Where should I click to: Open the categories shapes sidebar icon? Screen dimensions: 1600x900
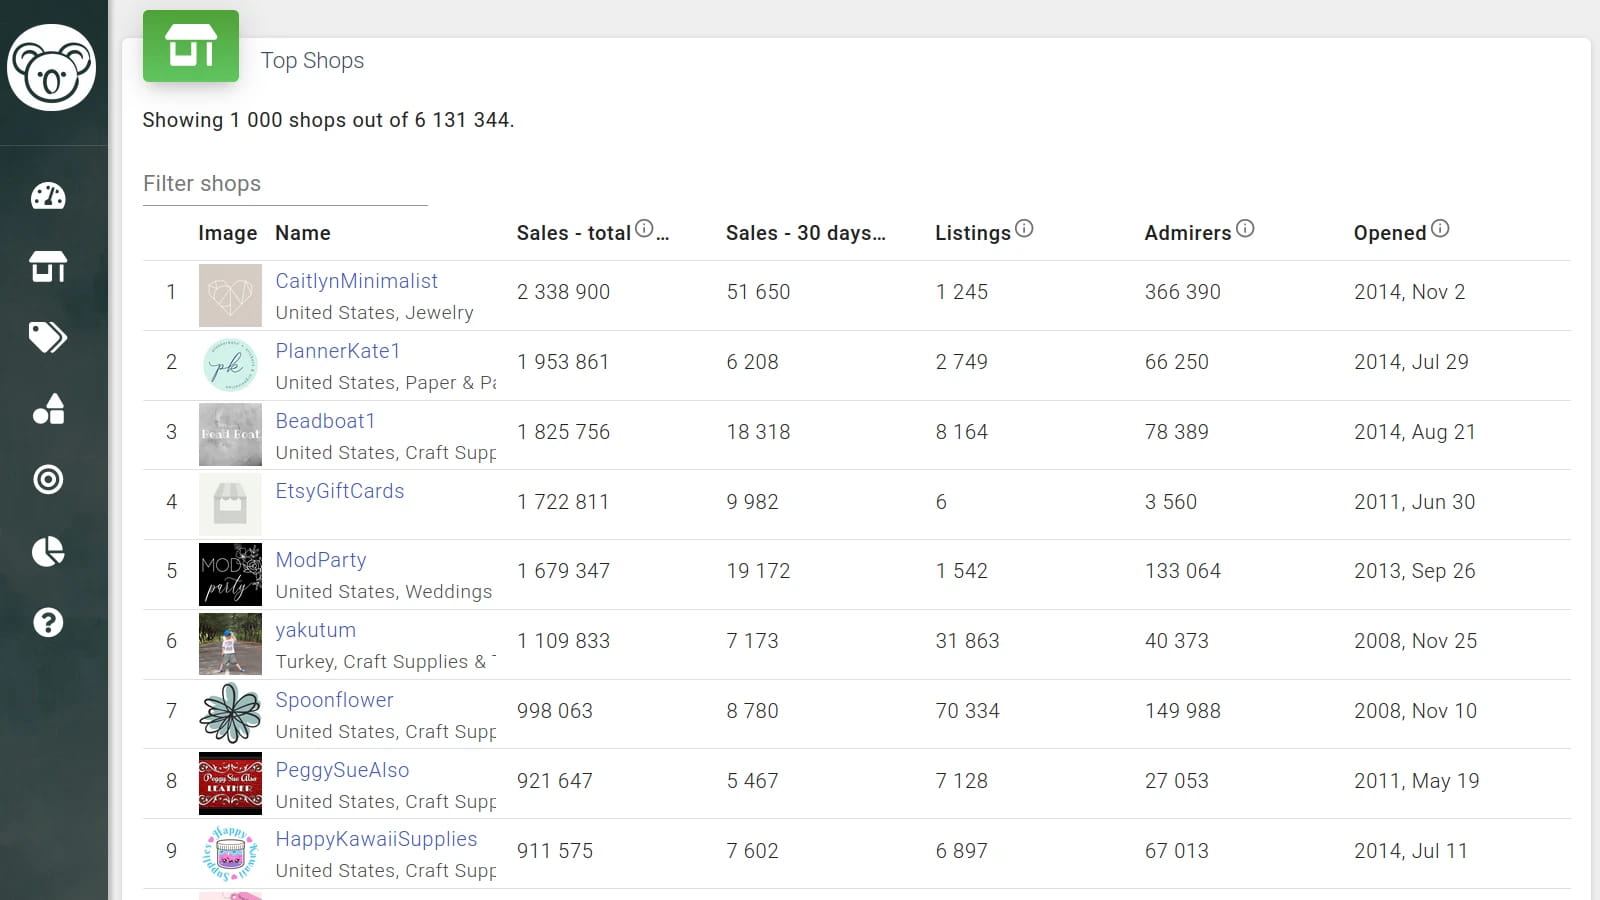(48, 409)
